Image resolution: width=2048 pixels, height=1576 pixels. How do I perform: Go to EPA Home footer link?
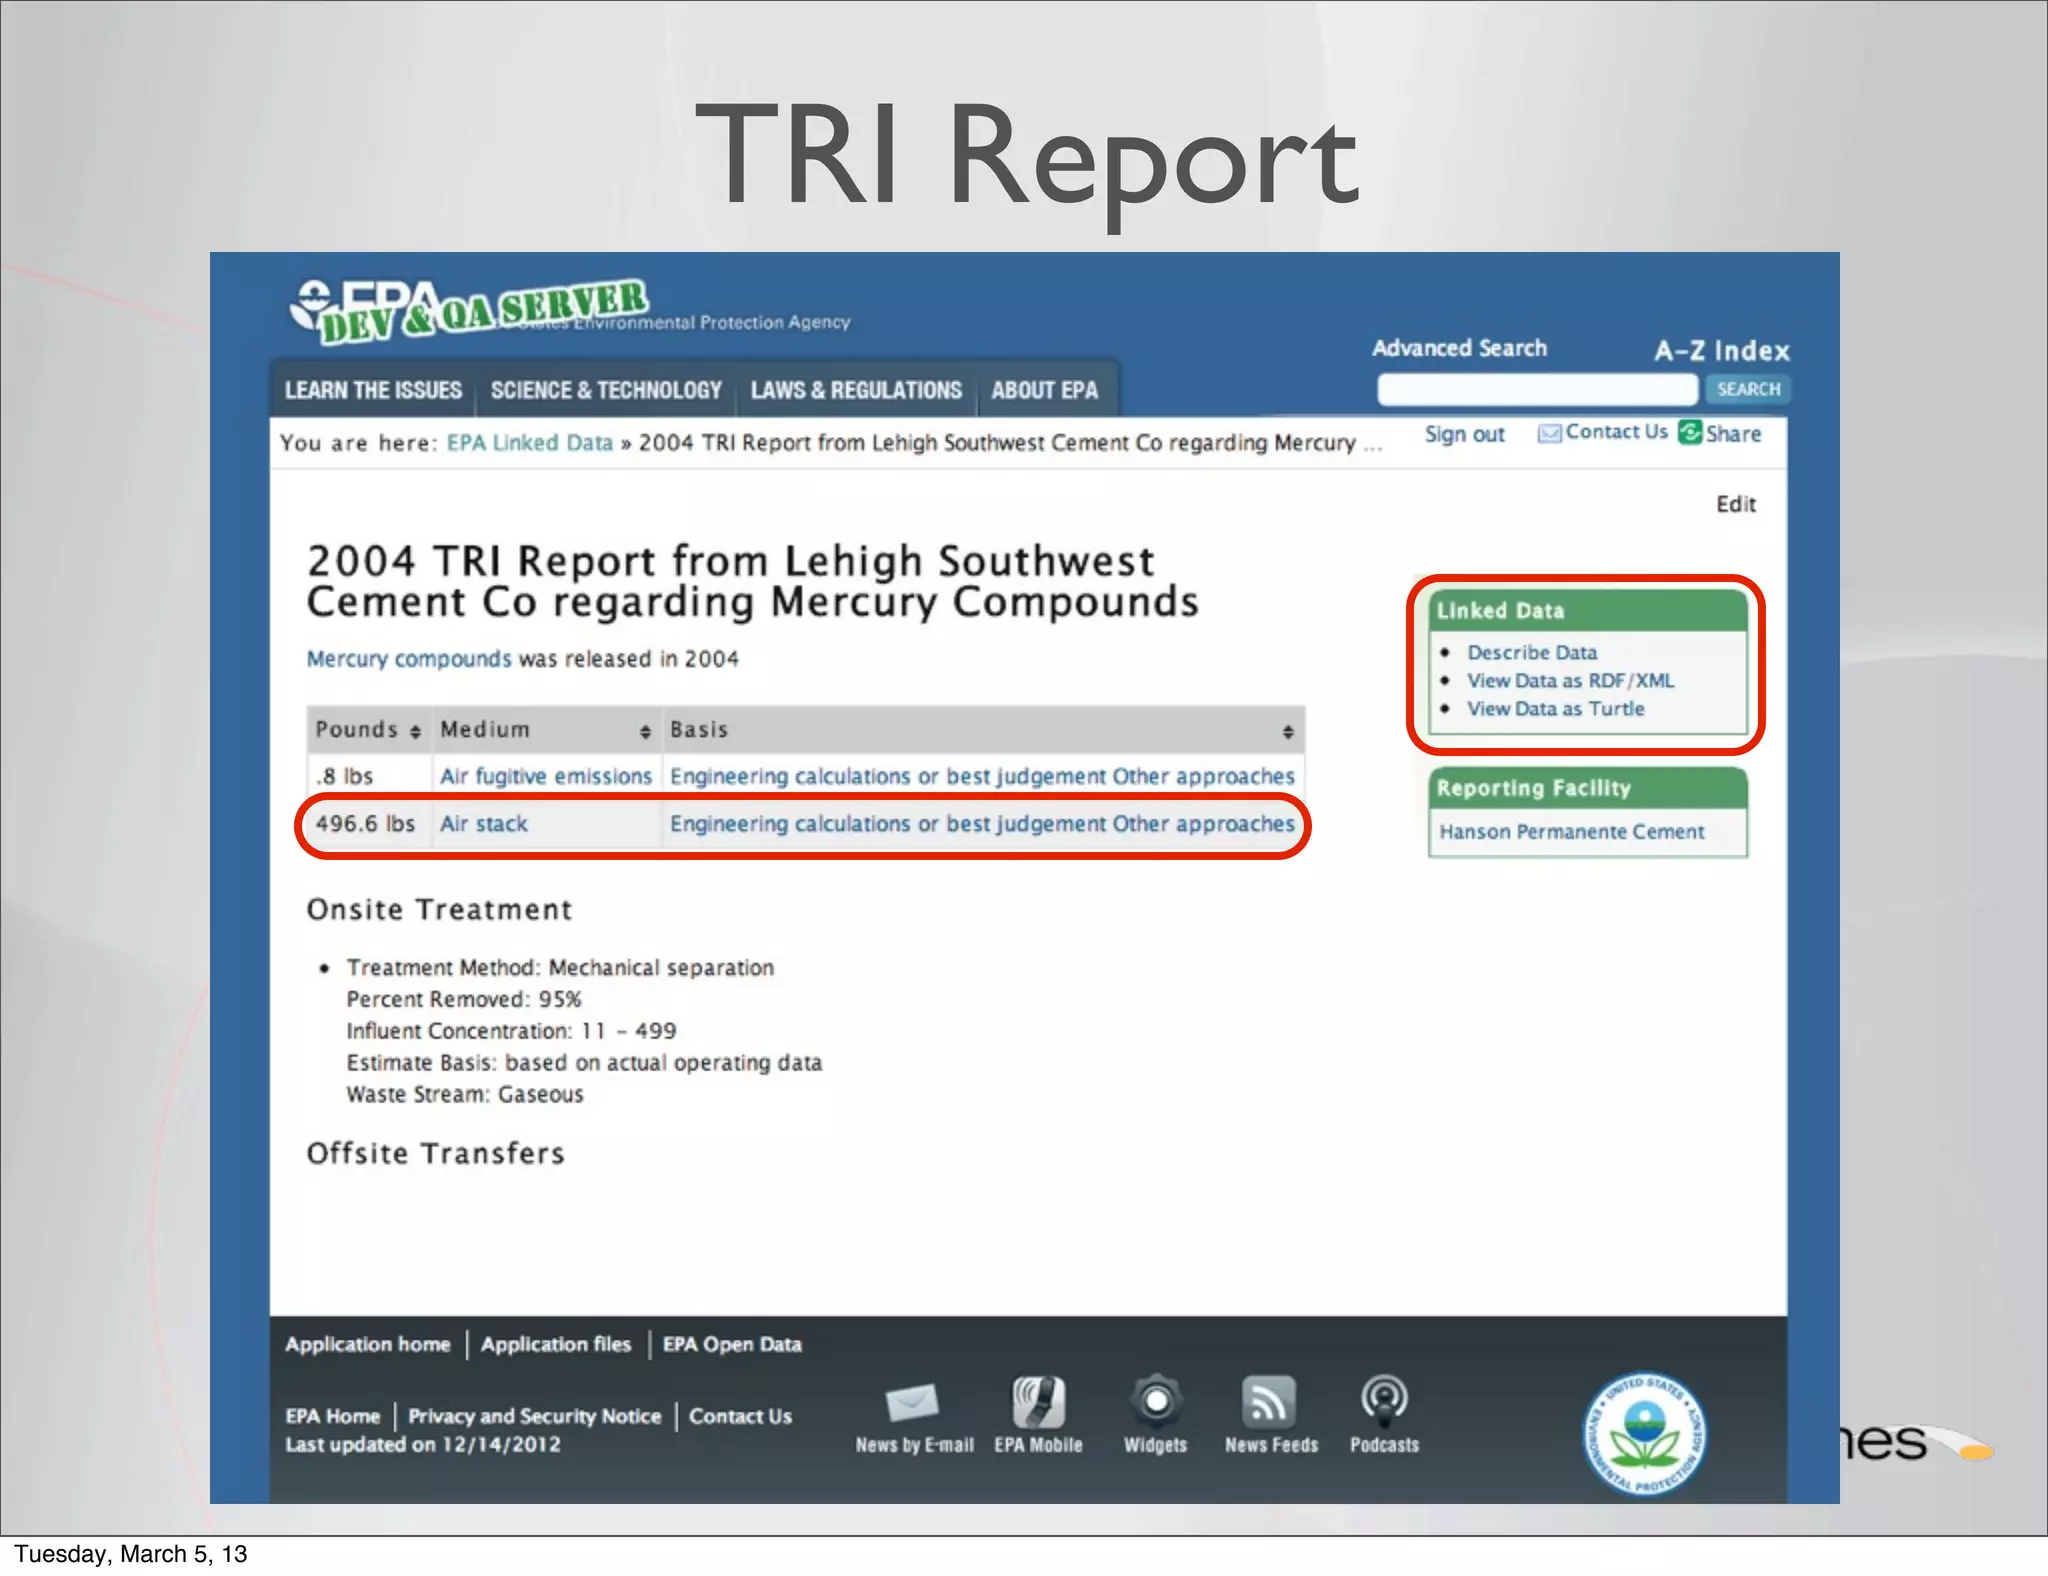333,1416
